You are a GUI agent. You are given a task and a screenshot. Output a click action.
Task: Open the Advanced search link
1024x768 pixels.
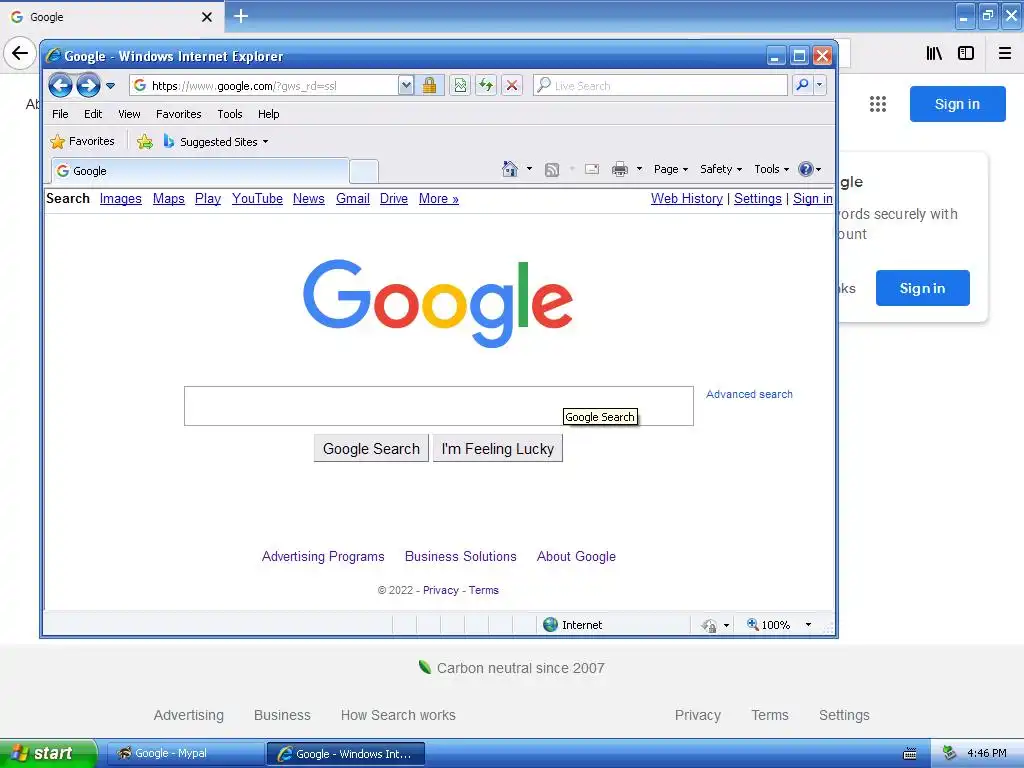point(749,394)
